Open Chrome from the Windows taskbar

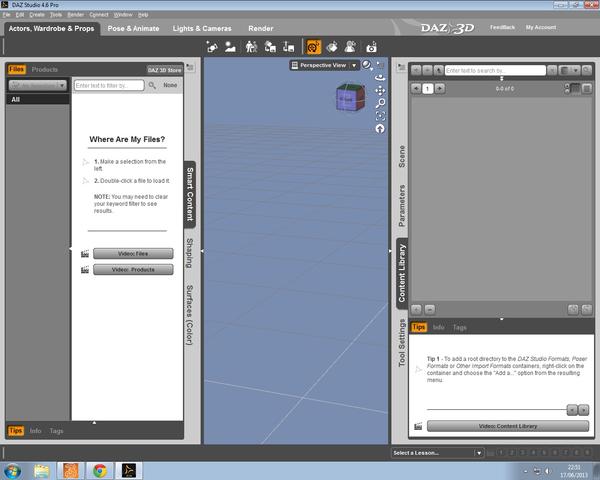click(99, 470)
